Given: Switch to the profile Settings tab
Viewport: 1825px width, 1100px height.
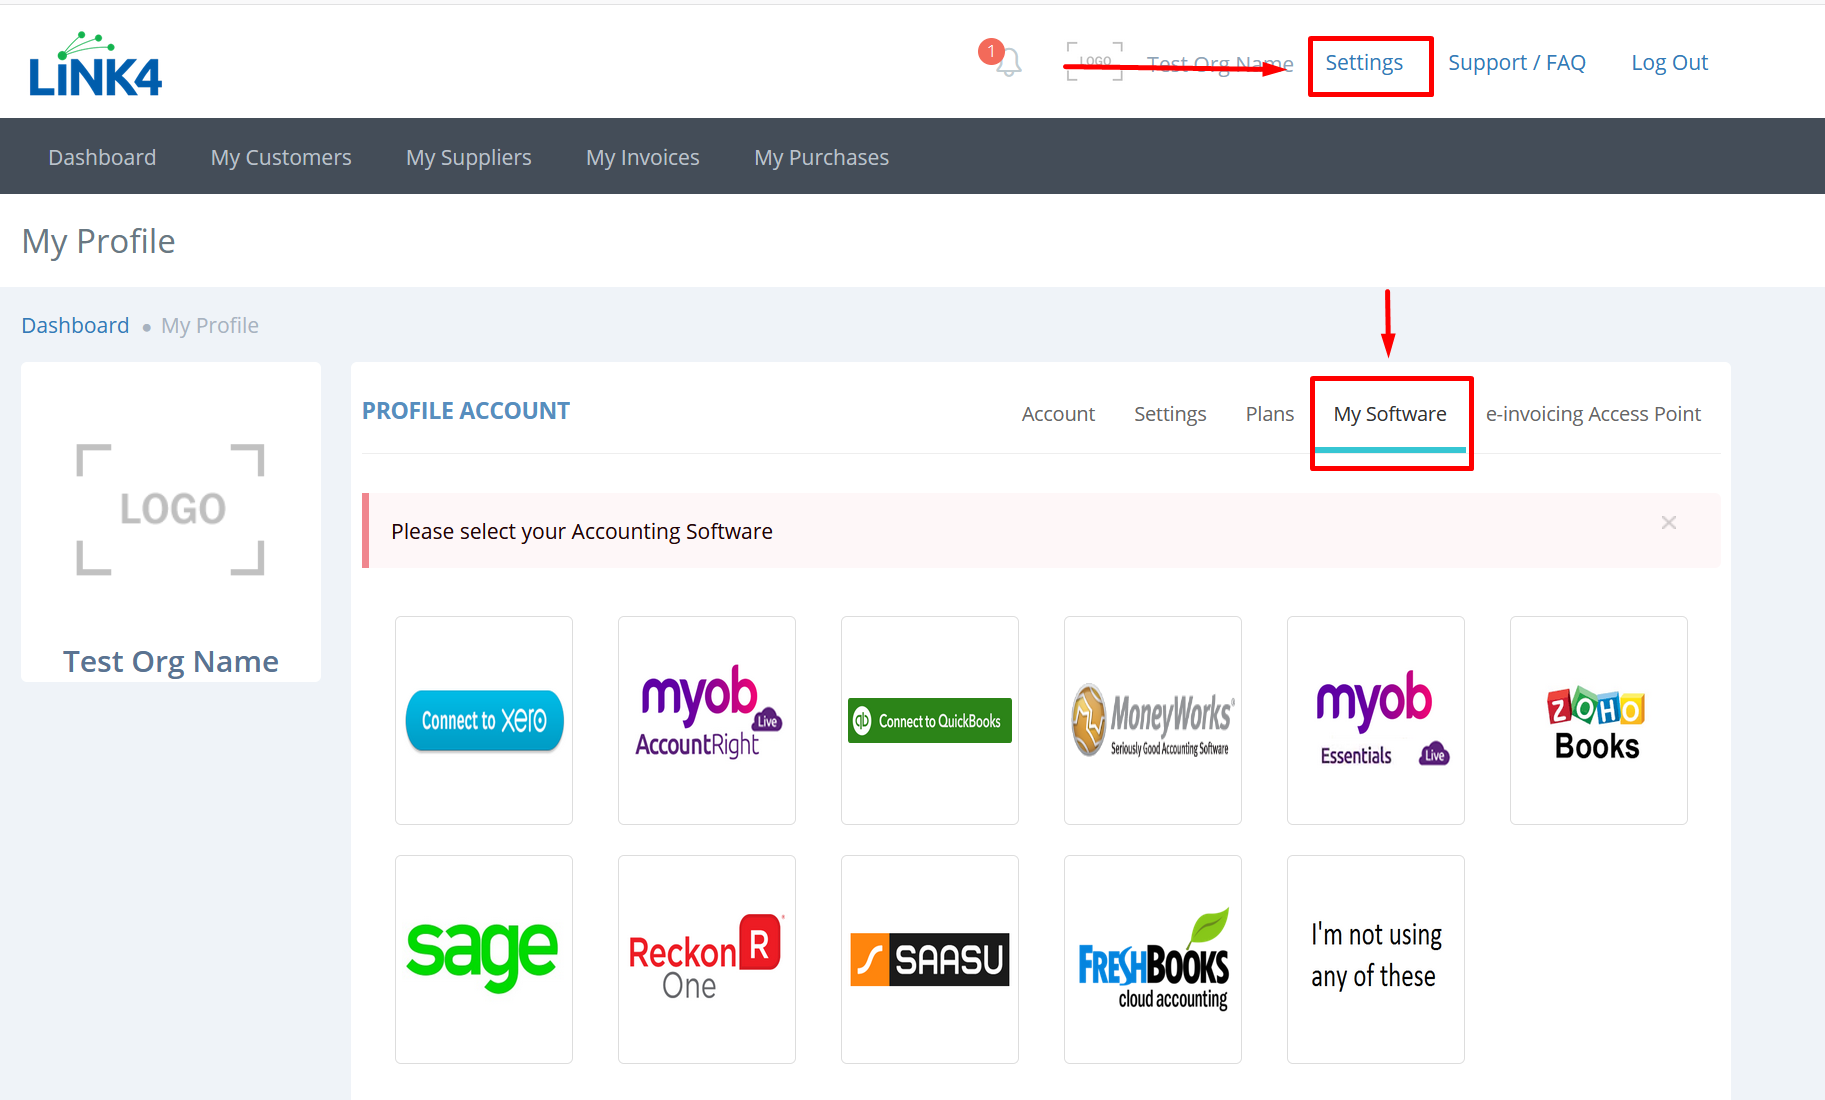Looking at the screenshot, I should tap(1170, 414).
